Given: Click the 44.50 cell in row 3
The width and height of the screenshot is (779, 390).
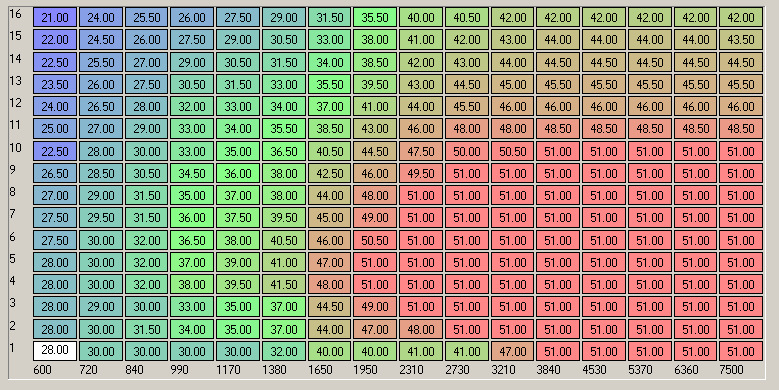Looking at the screenshot, I should click(x=329, y=307).
